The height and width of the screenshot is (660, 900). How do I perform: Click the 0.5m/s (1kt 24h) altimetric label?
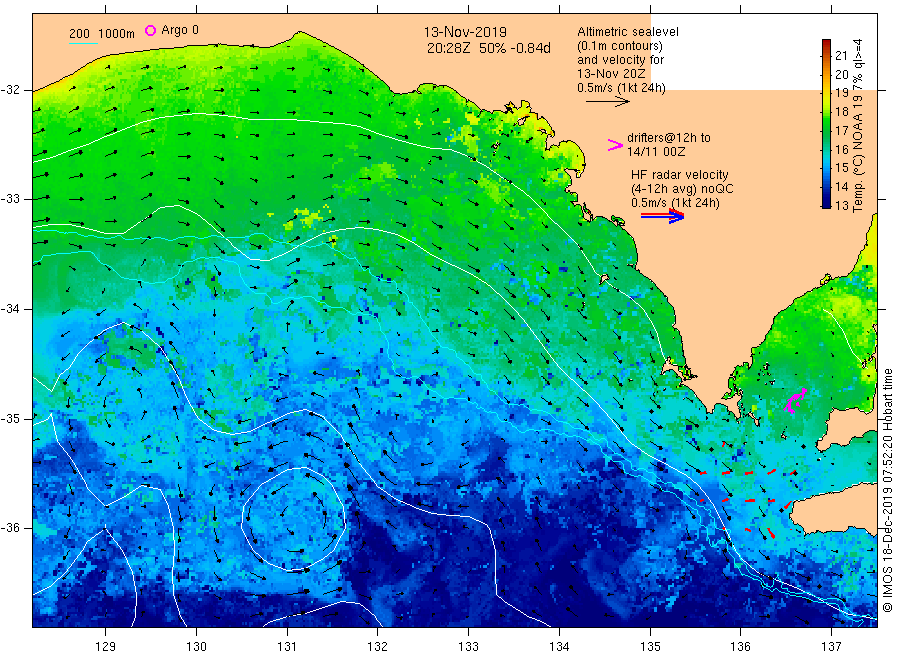pos(622,88)
